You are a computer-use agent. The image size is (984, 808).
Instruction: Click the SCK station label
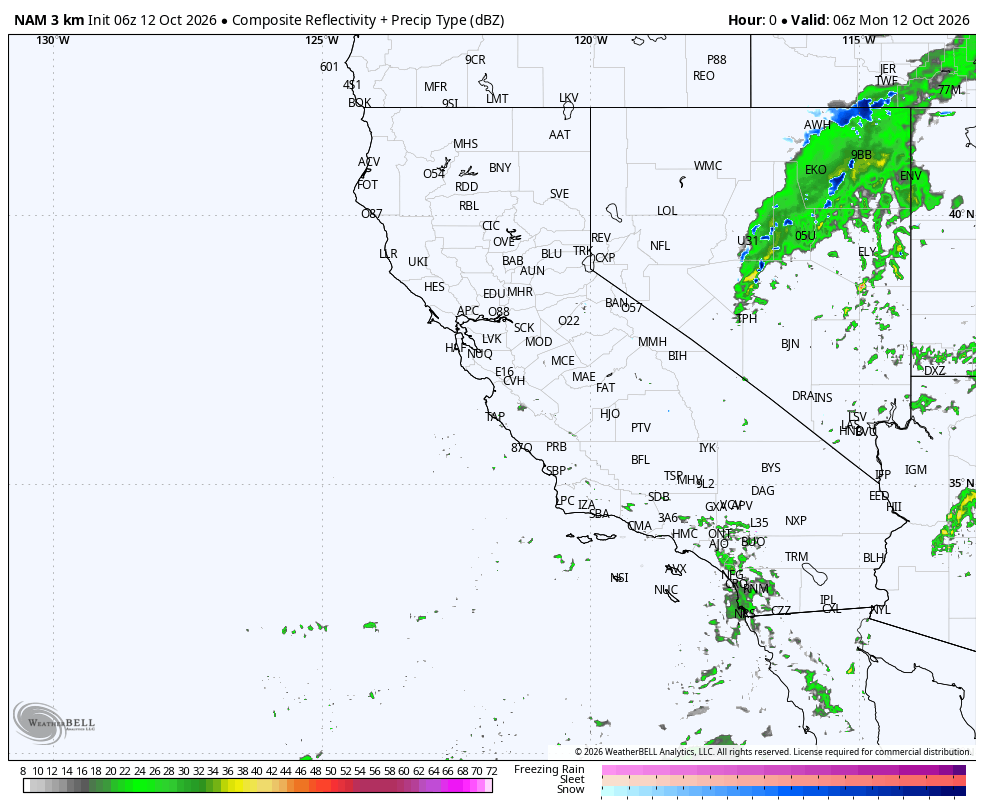pyautogui.click(x=524, y=327)
